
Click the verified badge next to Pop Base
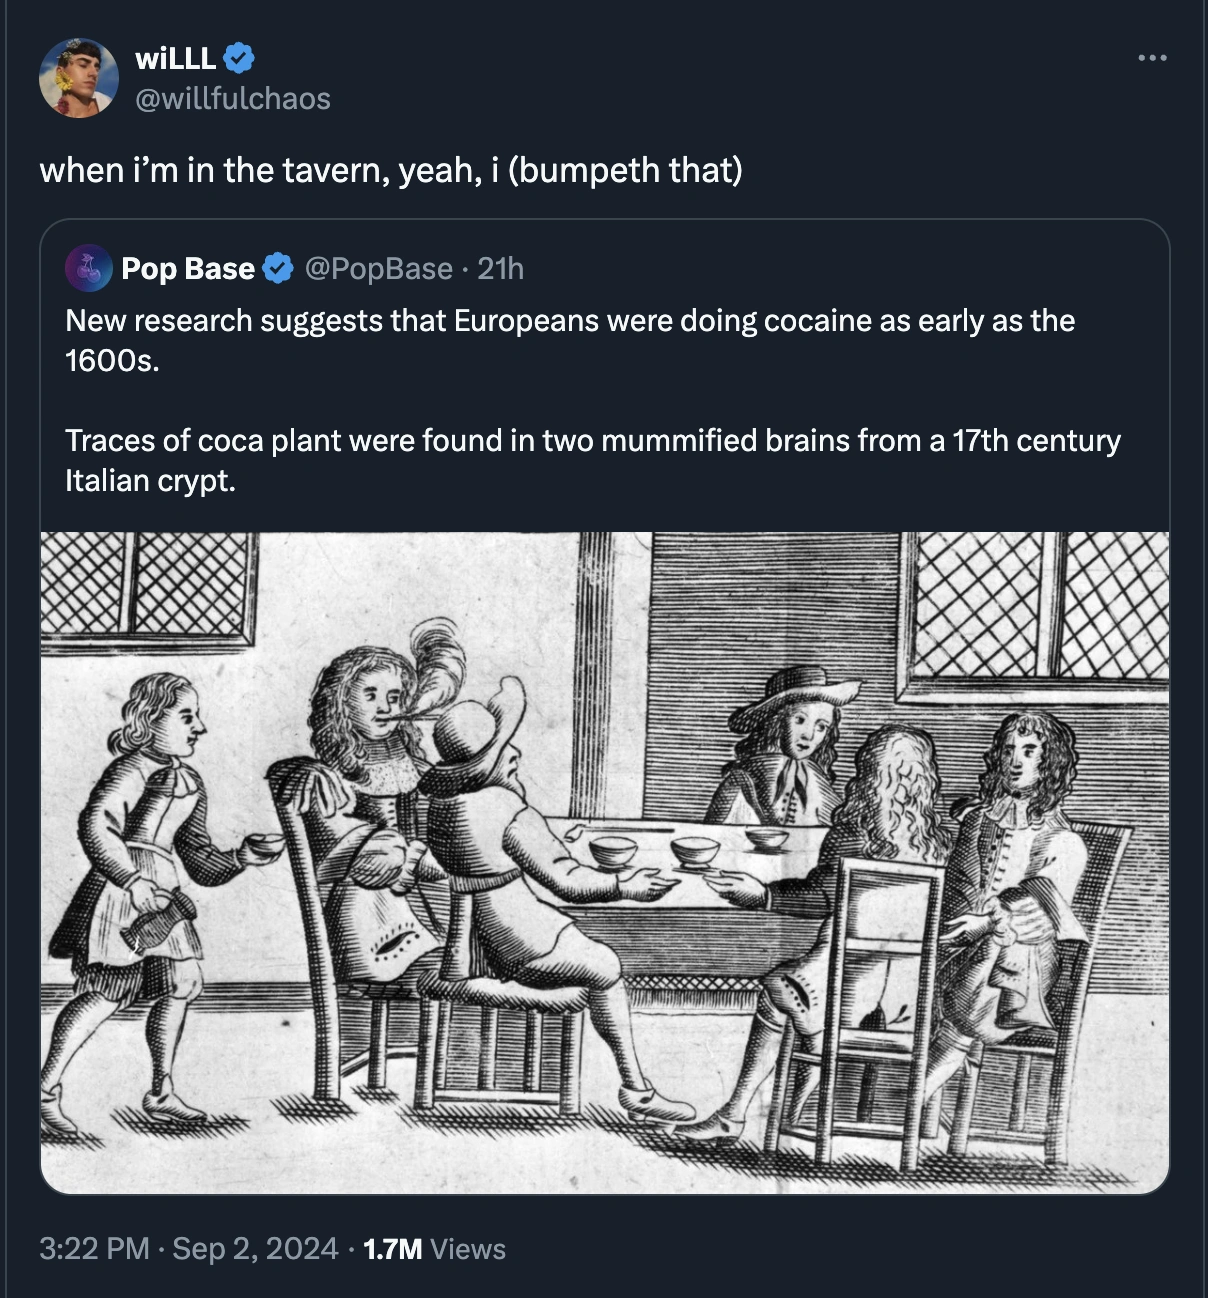pyautogui.click(x=278, y=268)
